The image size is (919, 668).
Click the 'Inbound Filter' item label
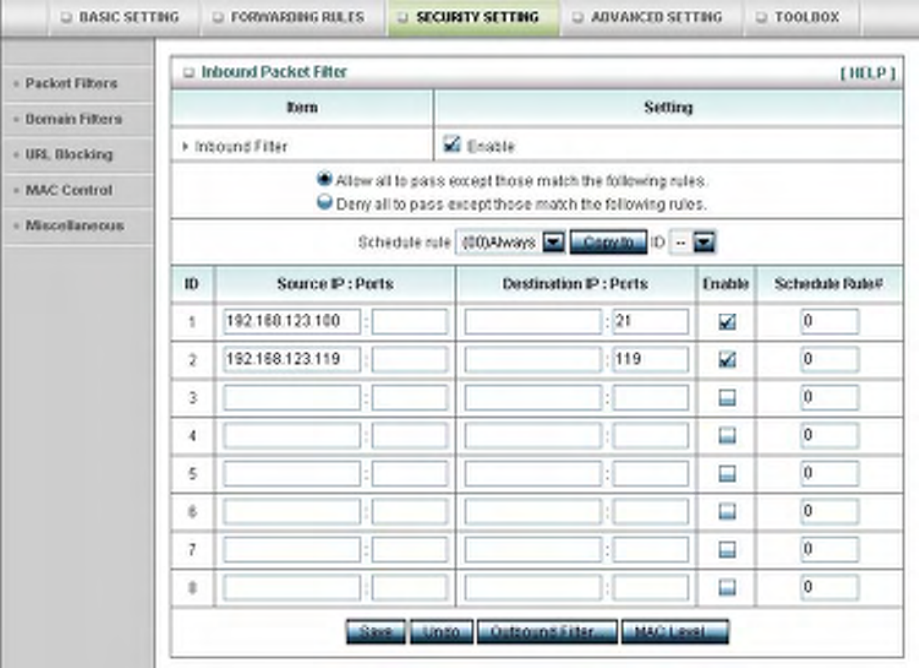pos(241,146)
